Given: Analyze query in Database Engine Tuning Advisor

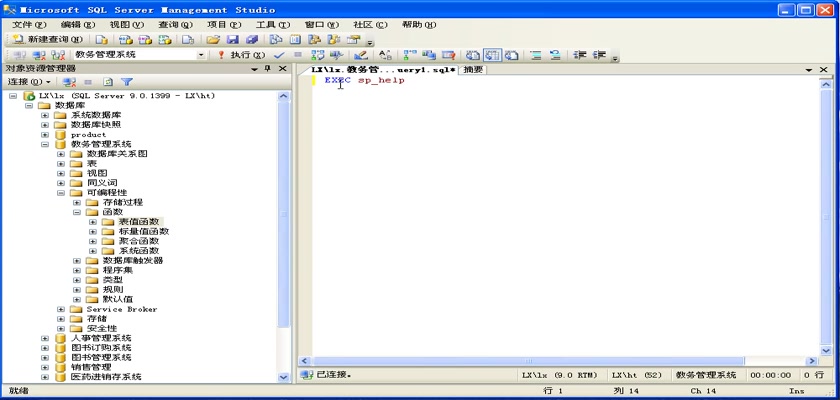Looking at the screenshot, I should [336, 55].
